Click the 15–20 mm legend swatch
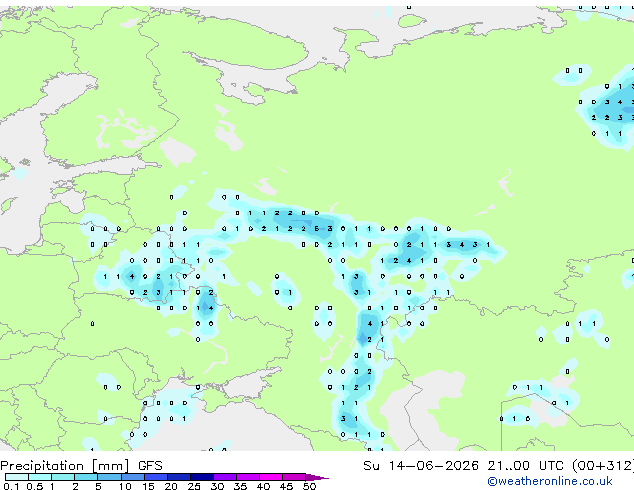Screen dimensions: 634x490 pyautogui.click(x=156, y=477)
